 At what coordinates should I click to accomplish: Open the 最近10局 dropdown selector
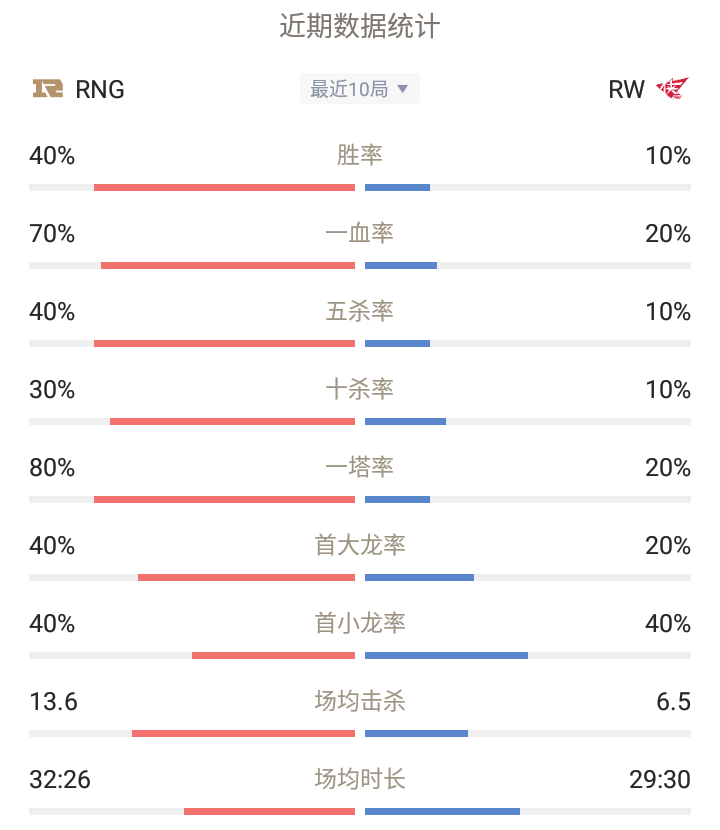359,88
